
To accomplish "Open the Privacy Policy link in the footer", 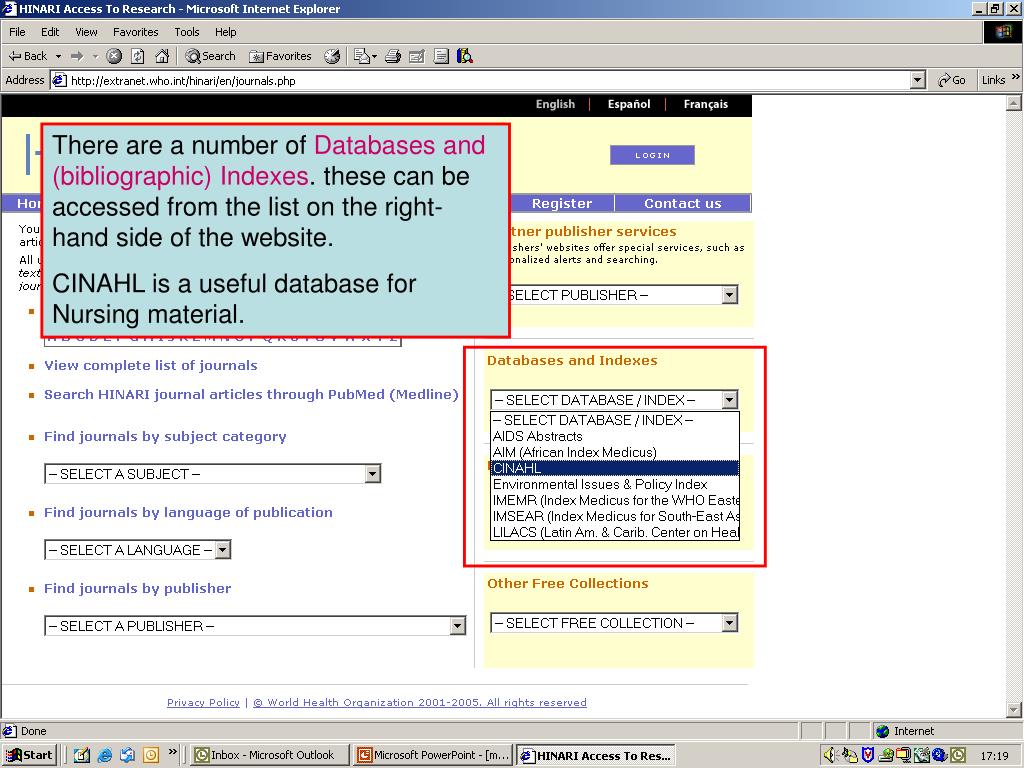I will coord(203,703).
